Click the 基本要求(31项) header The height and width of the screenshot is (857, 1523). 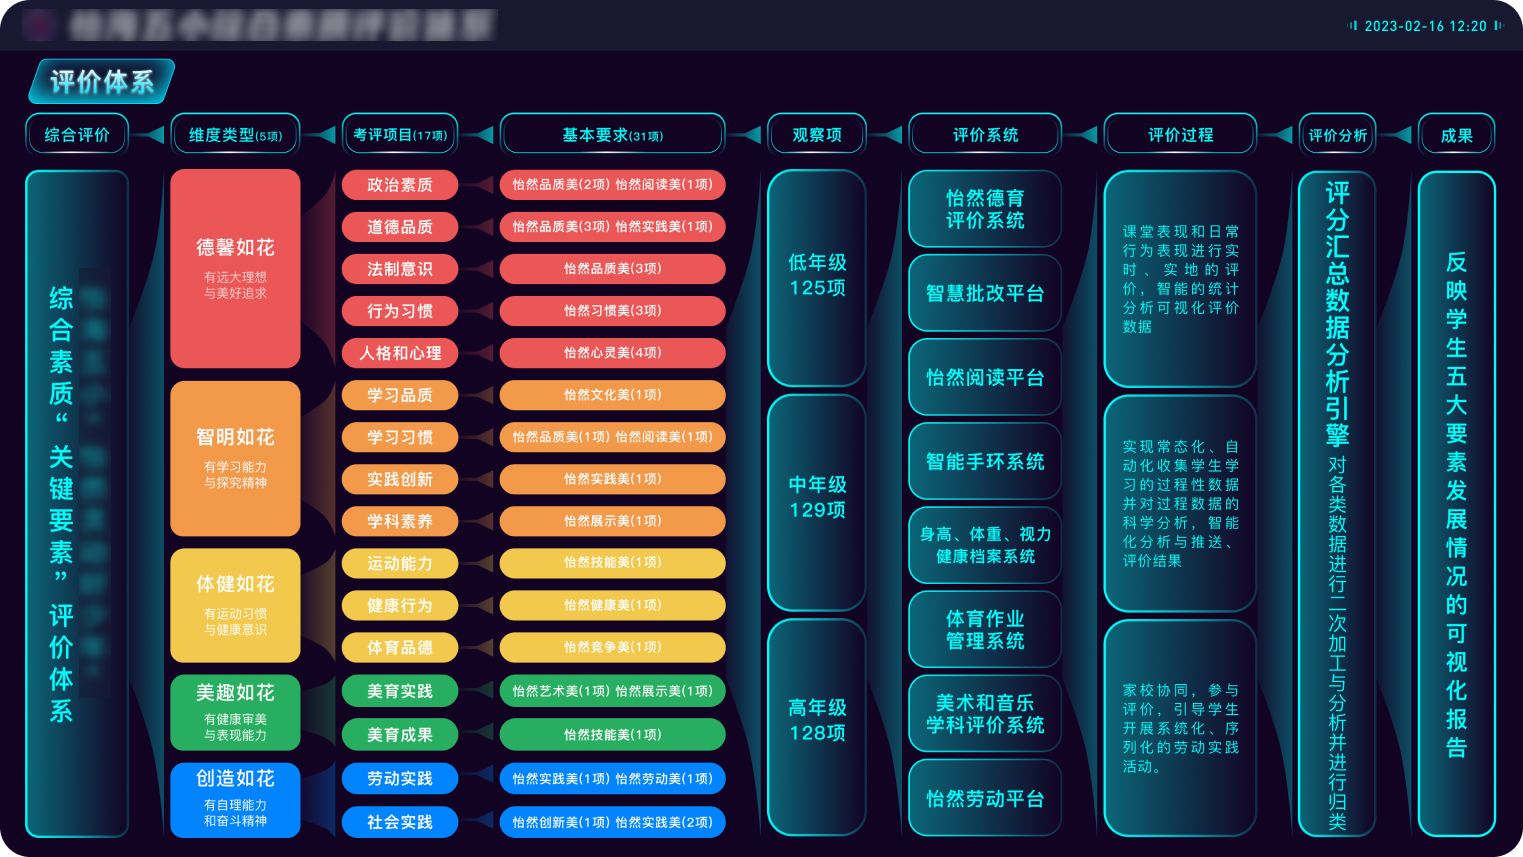pos(612,133)
